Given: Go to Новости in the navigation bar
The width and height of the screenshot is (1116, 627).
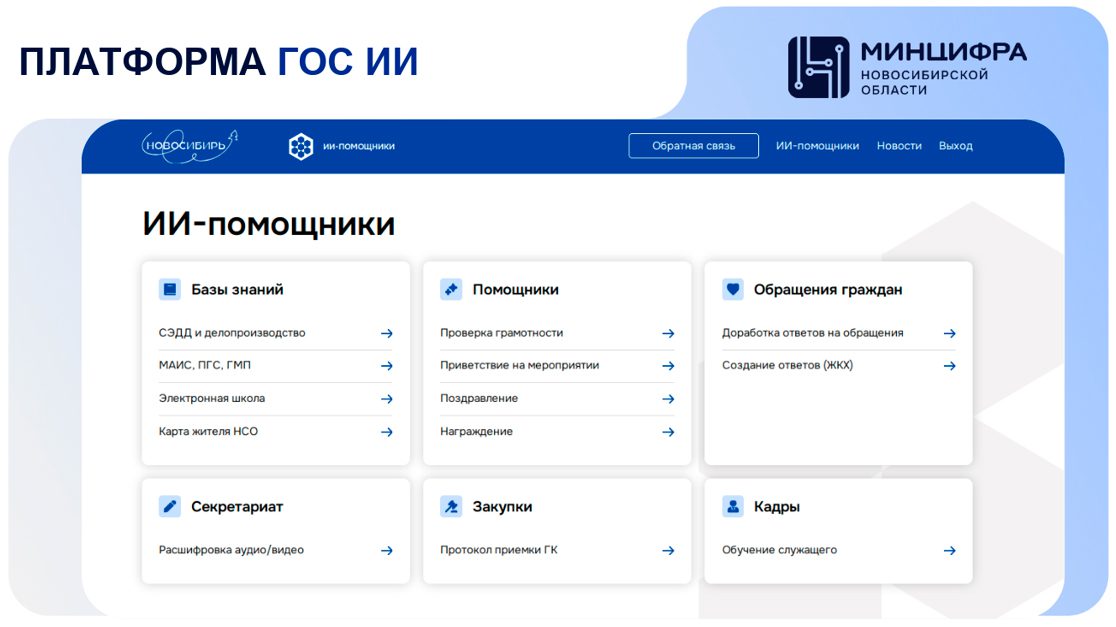Looking at the screenshot, I should 899,146.
